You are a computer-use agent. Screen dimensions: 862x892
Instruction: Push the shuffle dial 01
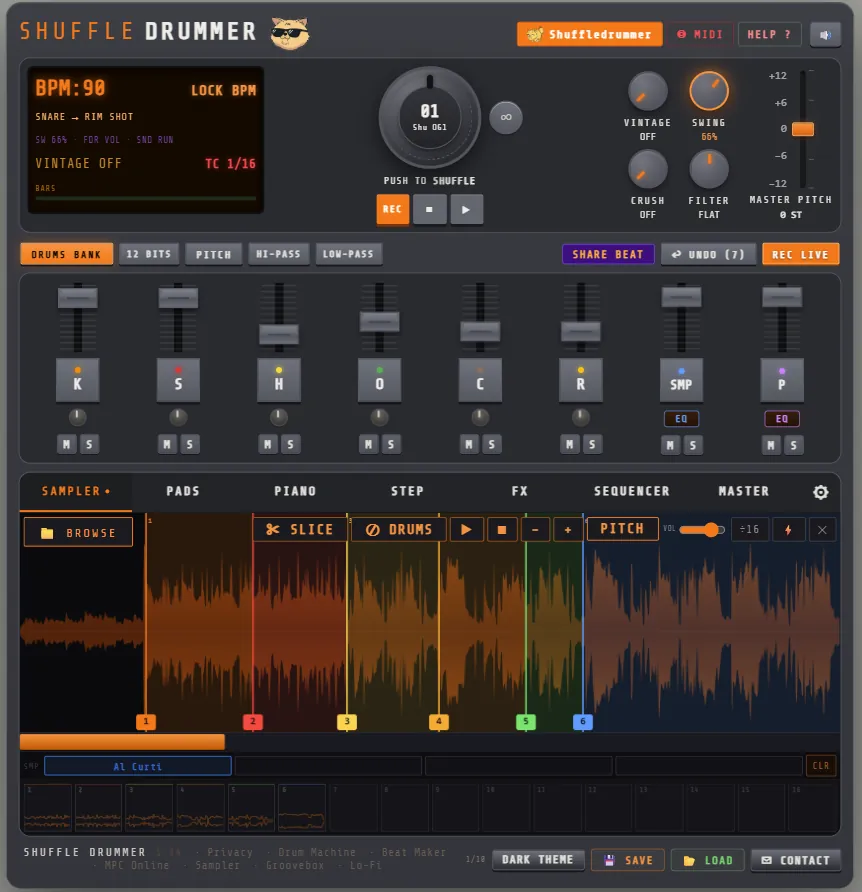430,117
